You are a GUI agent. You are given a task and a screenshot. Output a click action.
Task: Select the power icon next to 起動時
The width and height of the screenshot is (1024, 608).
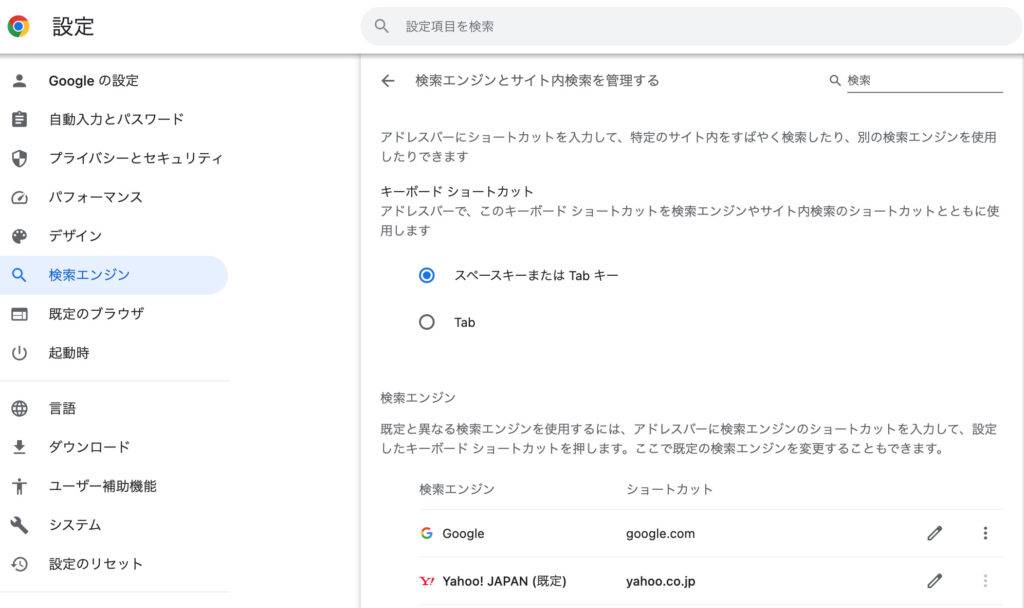coord(21,353)
